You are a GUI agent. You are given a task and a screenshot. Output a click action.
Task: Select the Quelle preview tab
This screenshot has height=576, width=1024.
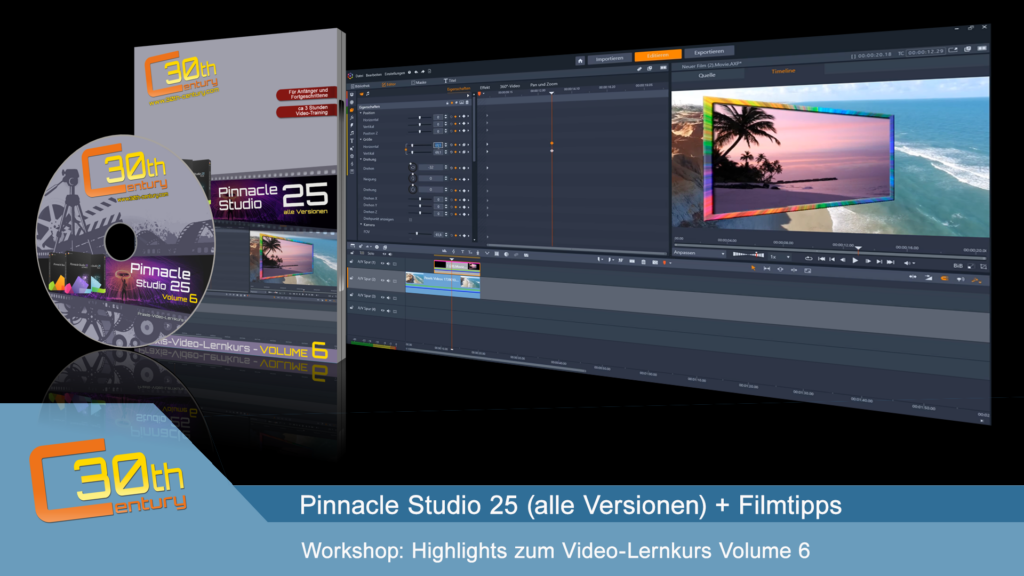707,75
